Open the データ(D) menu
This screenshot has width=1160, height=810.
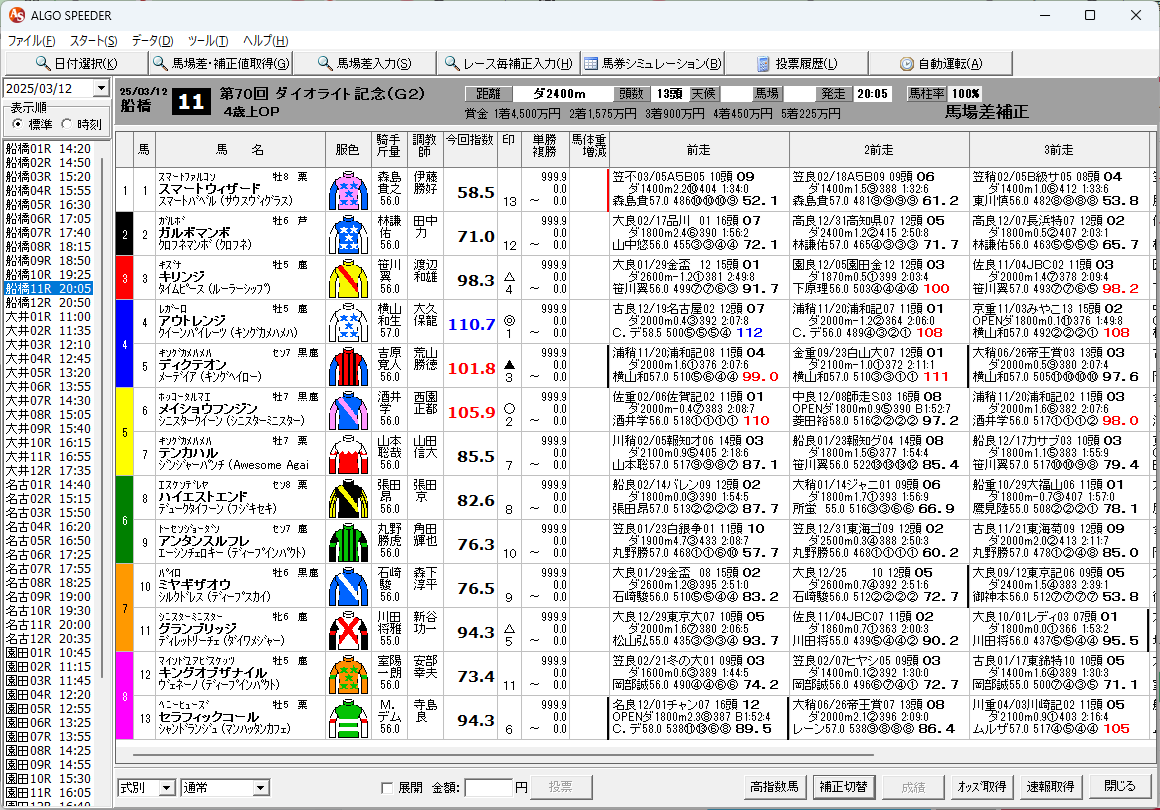click(x=152, y=41)
